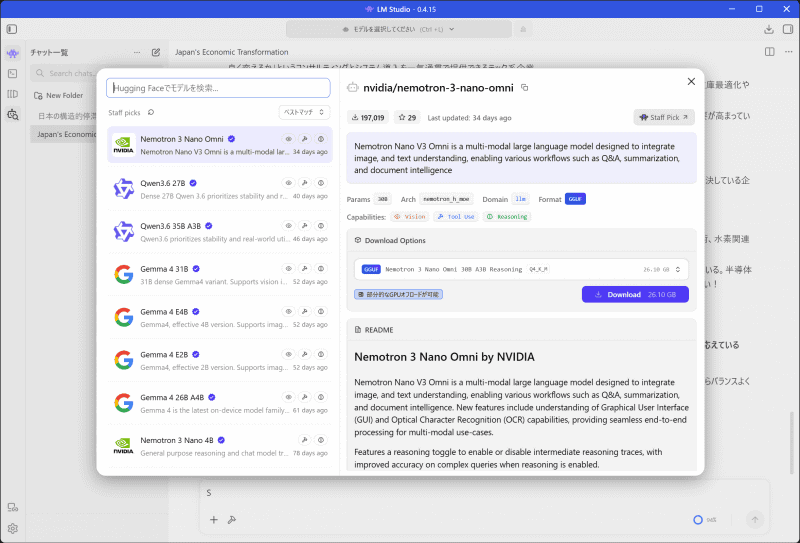Click the GGUF format badge
Screen dimensions: 800x543
tap(575, 199)
